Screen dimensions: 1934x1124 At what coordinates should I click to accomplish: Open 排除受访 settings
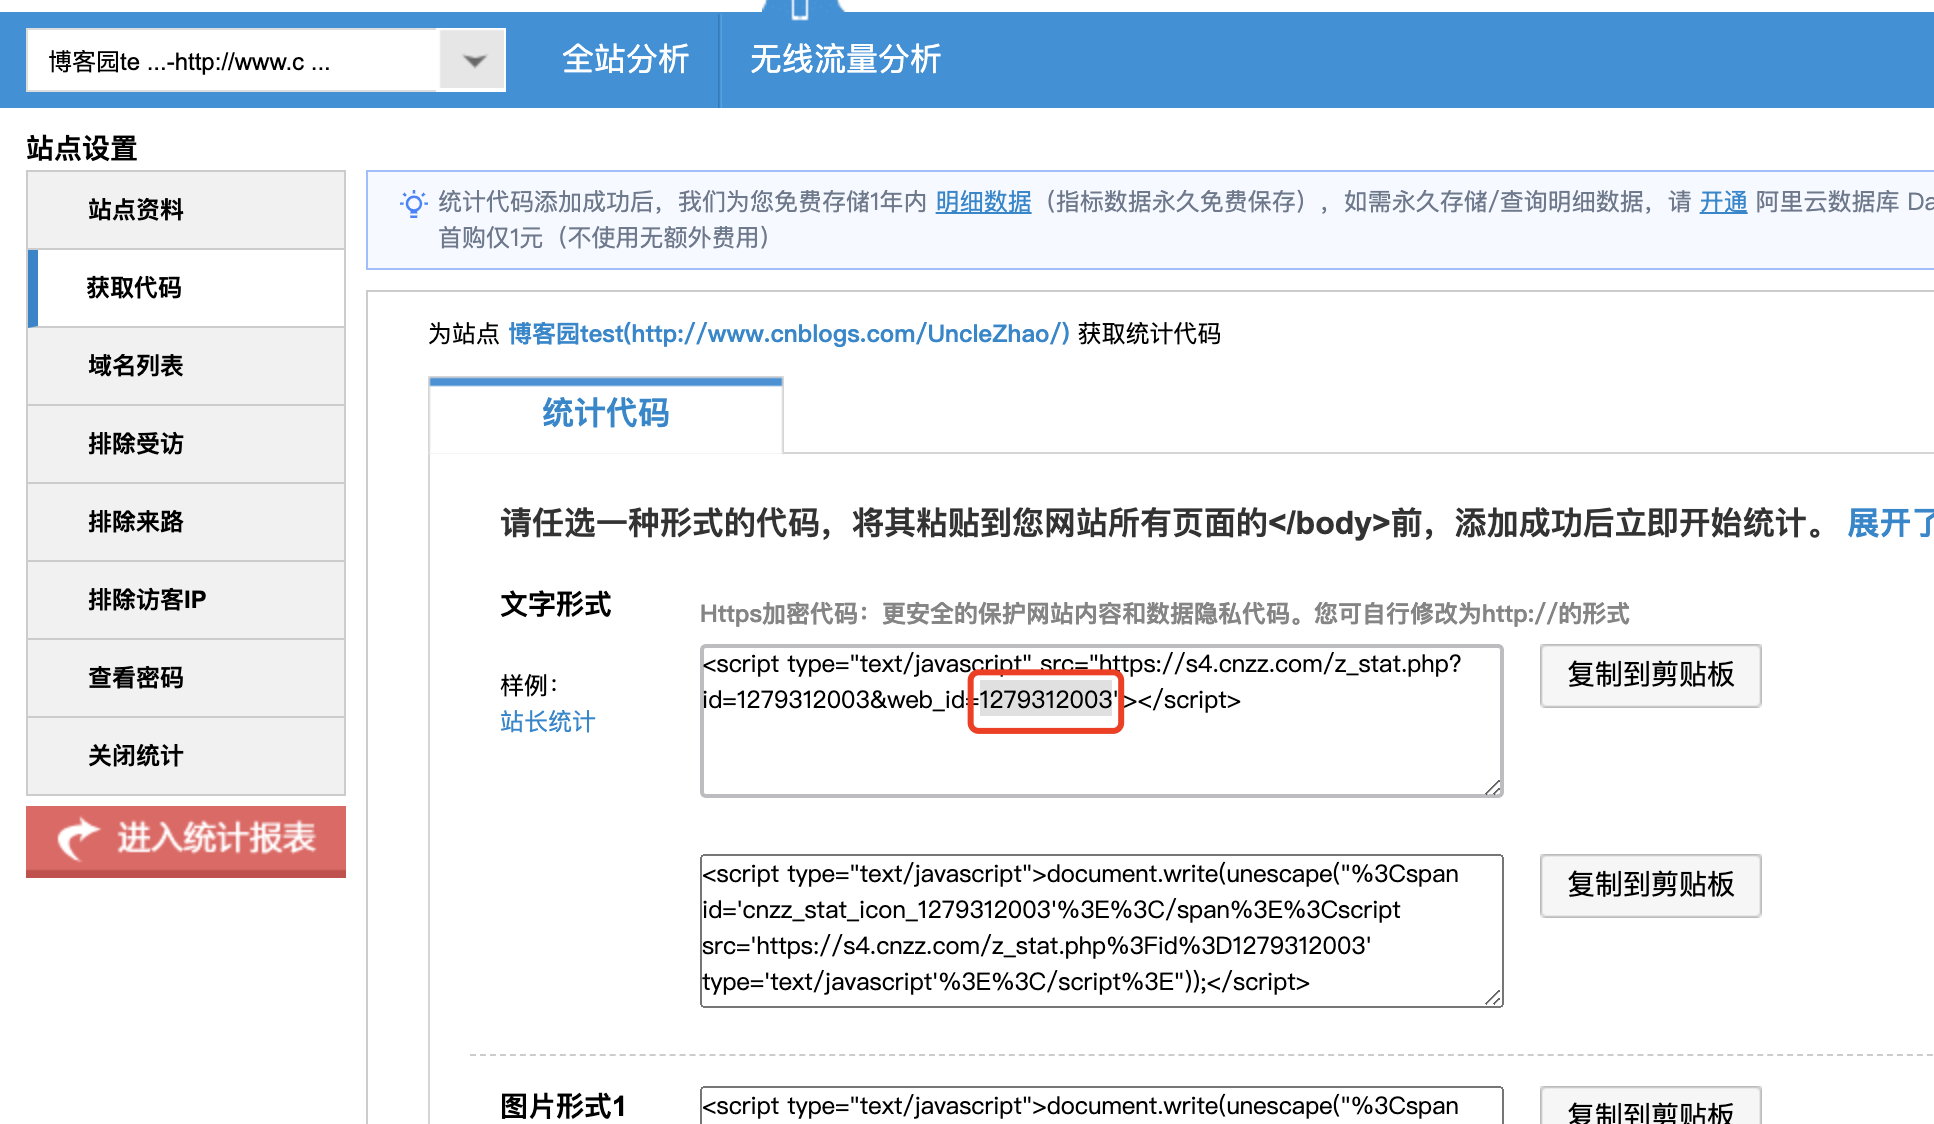click(x=186, y=444)
